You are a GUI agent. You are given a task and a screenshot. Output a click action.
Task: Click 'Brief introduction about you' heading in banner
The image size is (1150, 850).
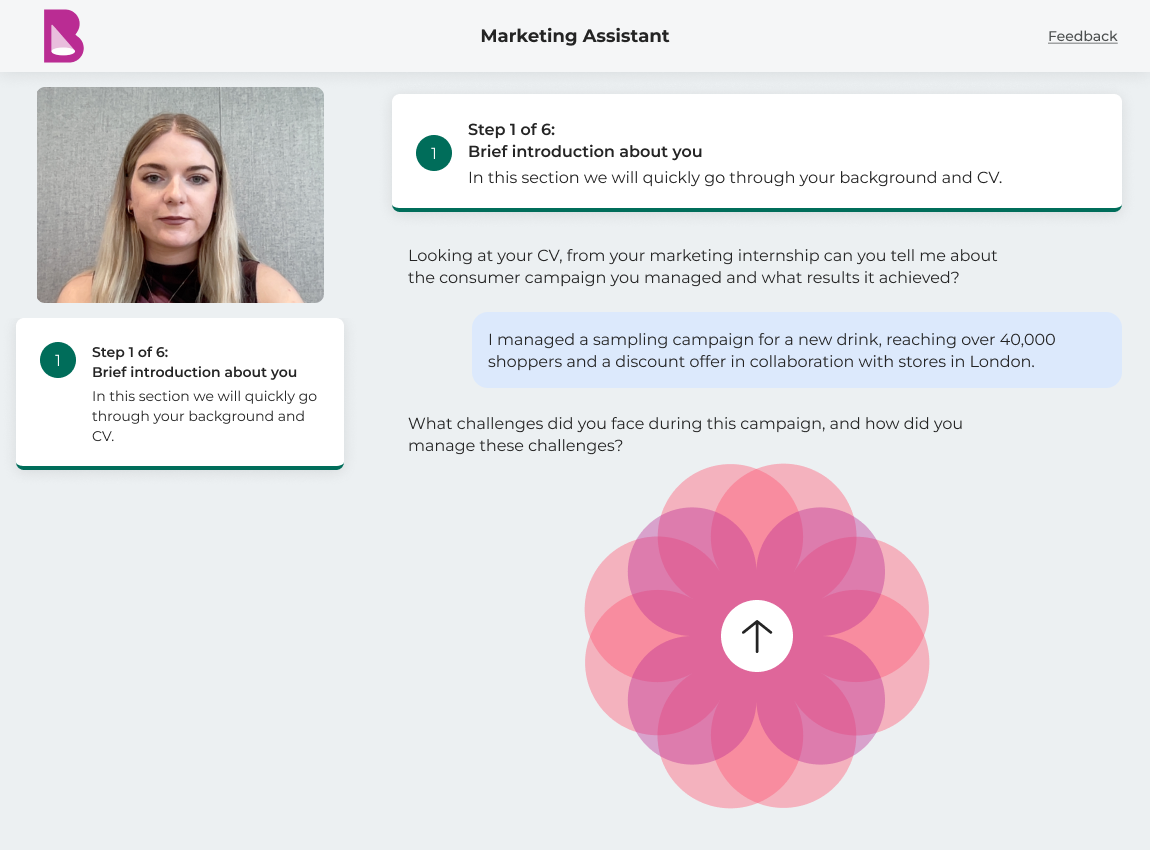pos(585,152)
